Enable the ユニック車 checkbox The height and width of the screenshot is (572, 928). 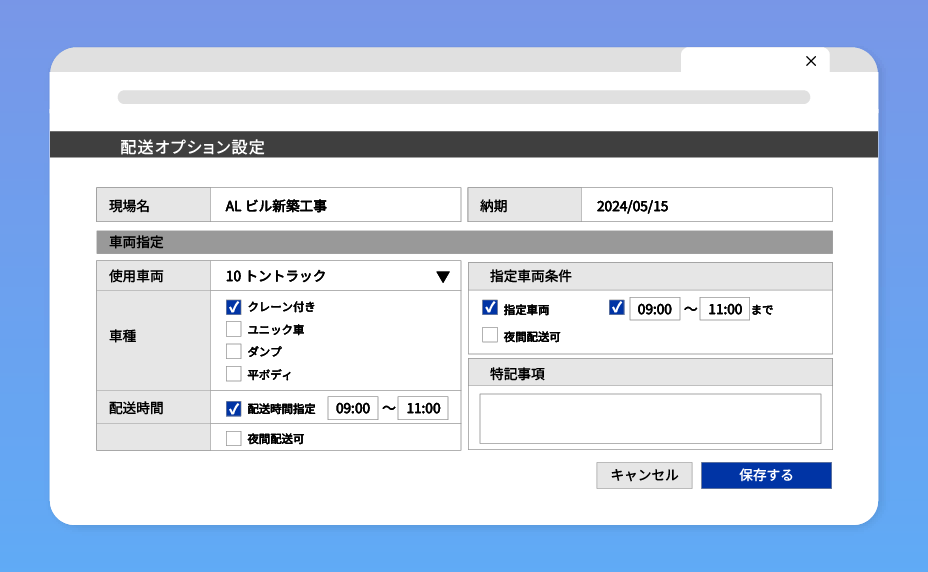[234, 329]
